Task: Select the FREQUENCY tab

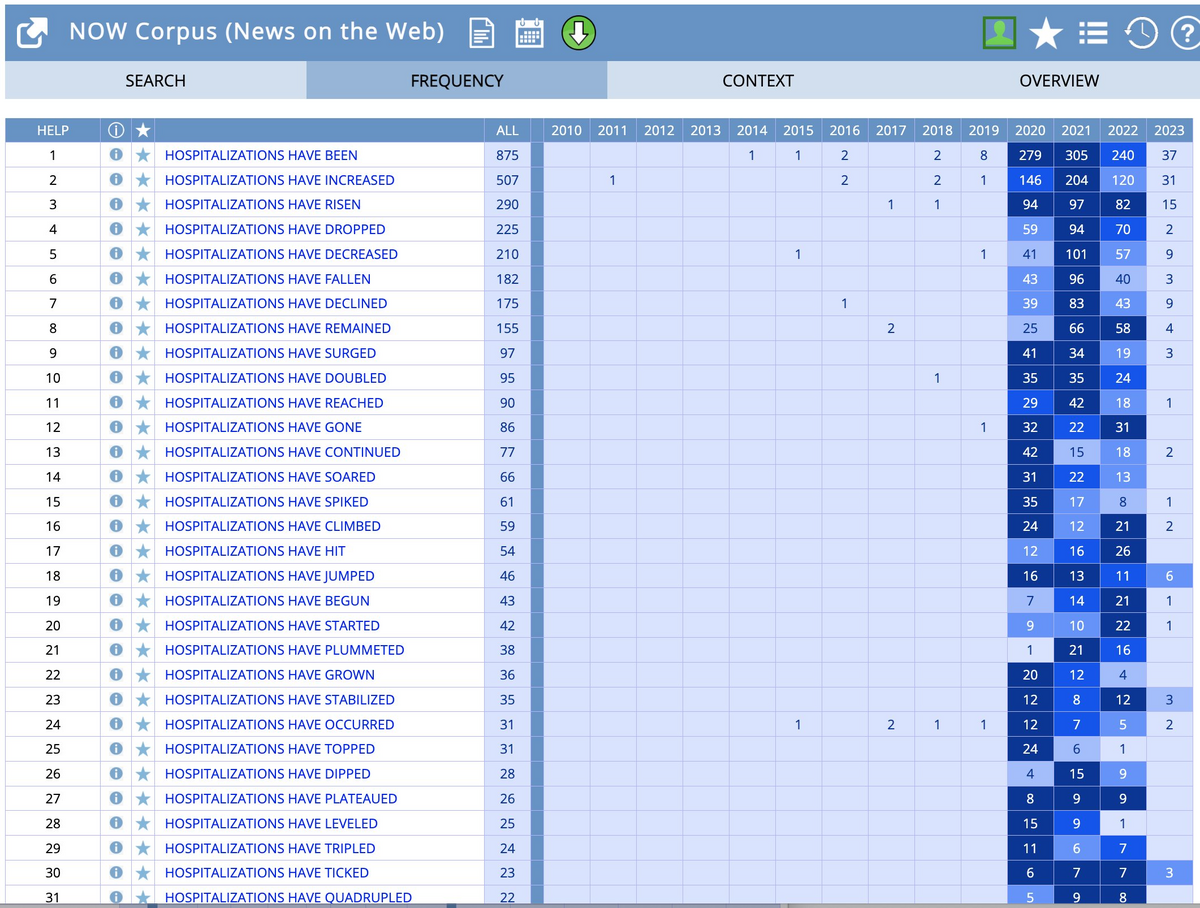Action: [x=456, y=81]
